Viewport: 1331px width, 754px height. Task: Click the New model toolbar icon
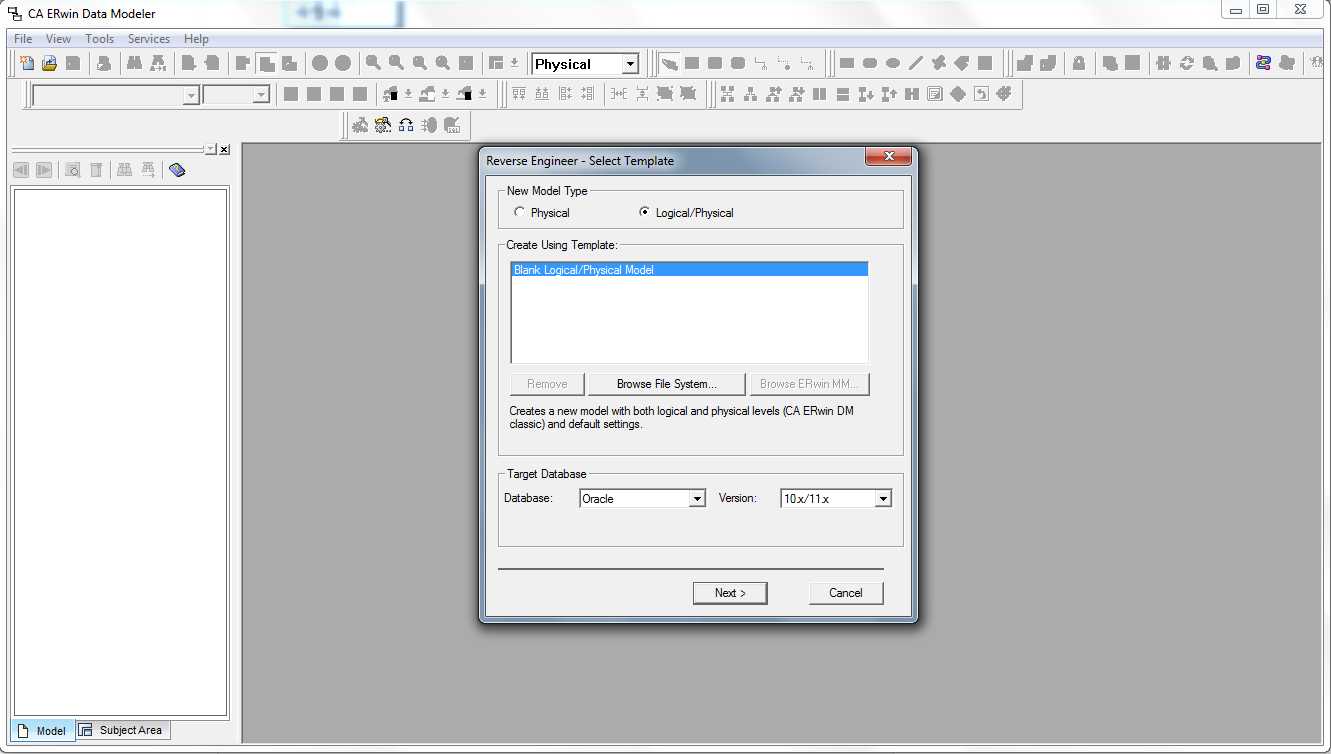tap(27, 63)
